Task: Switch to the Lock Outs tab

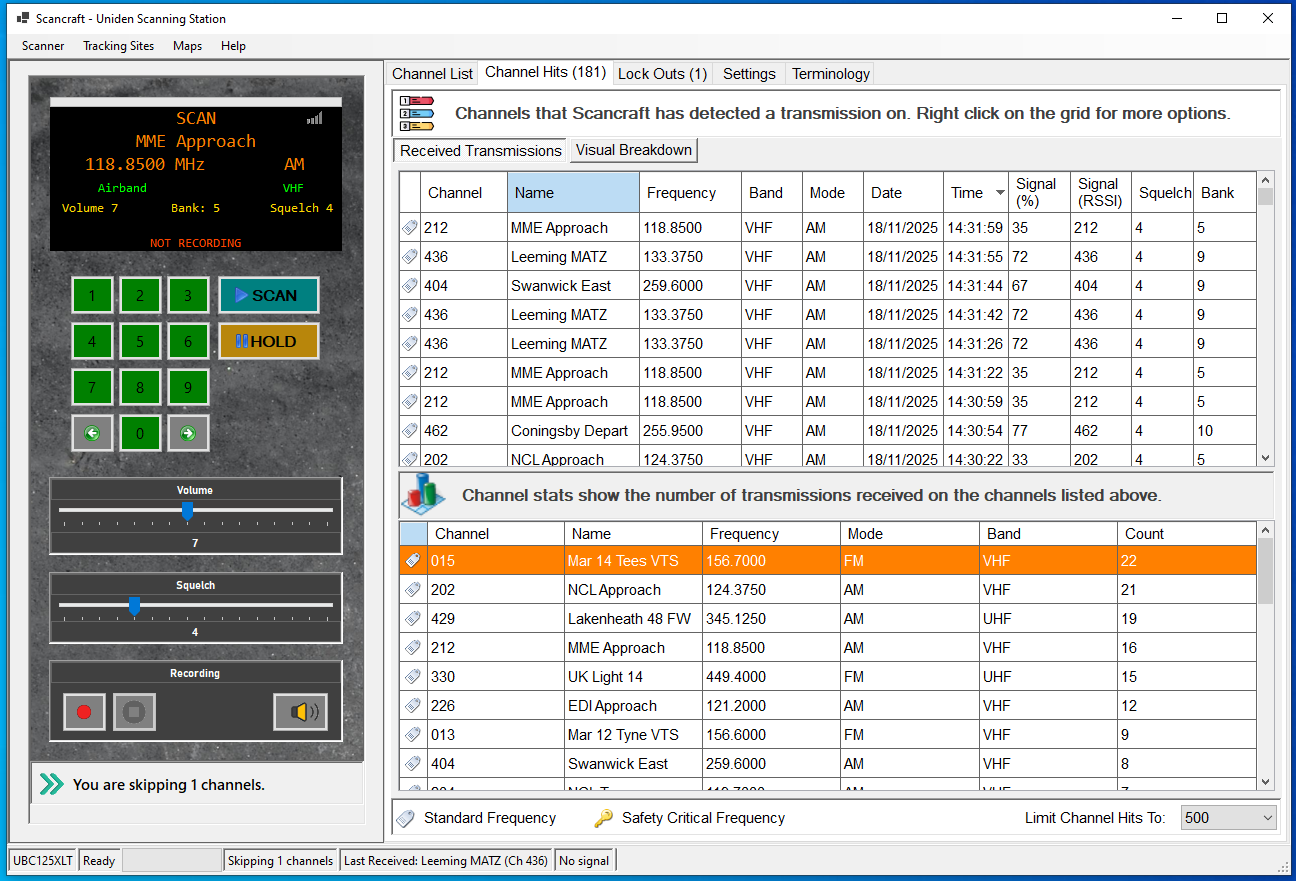Action: point(661,74)
